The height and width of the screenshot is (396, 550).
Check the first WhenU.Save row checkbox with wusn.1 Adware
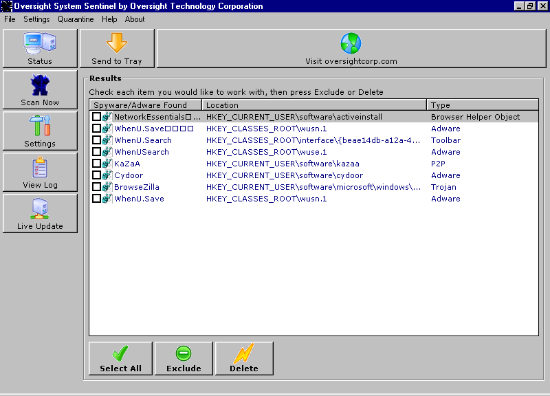click(x=96, y=128)
